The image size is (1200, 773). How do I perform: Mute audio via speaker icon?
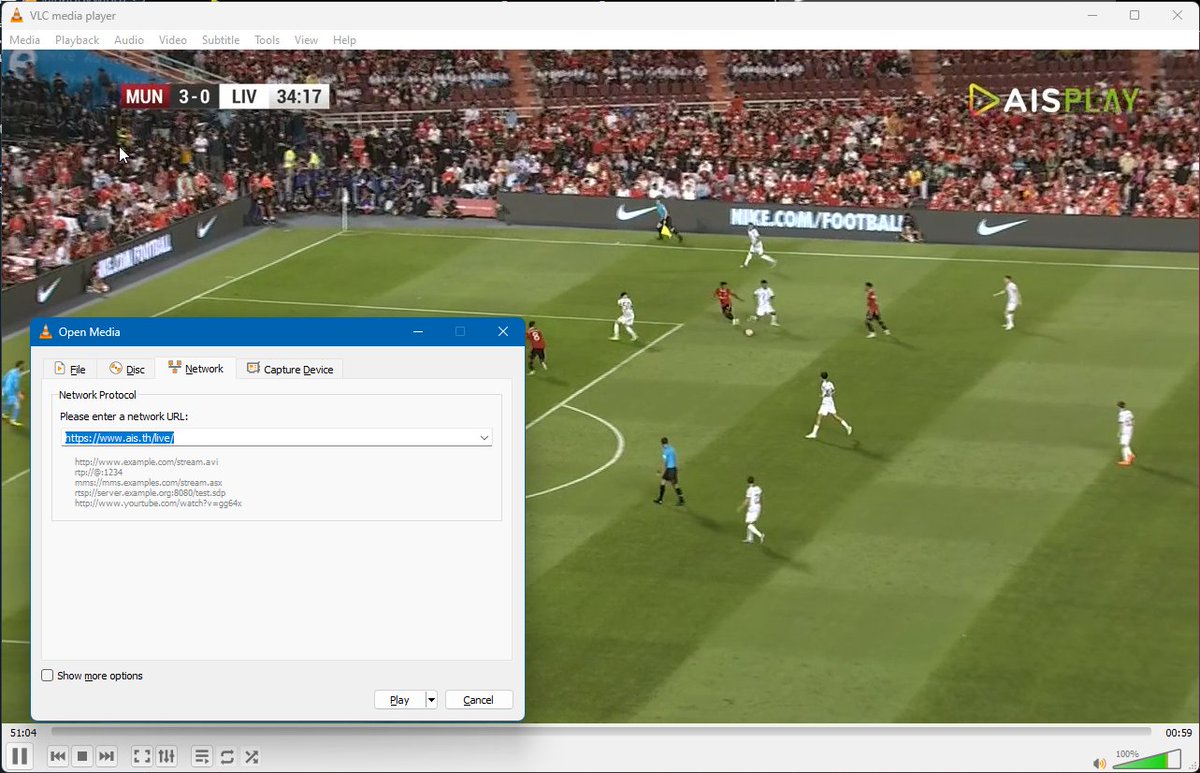tap(1100, 763)
